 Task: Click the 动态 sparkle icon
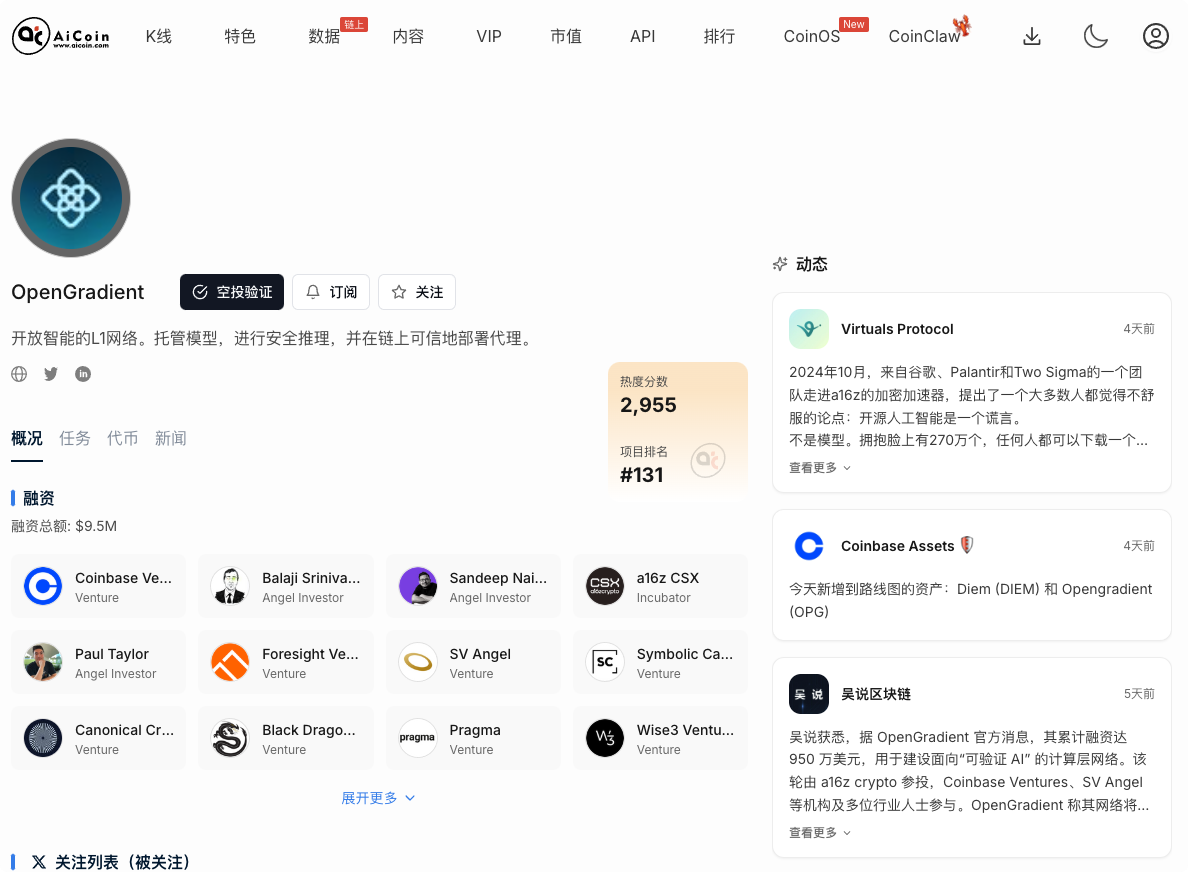[x=780, y=264]
